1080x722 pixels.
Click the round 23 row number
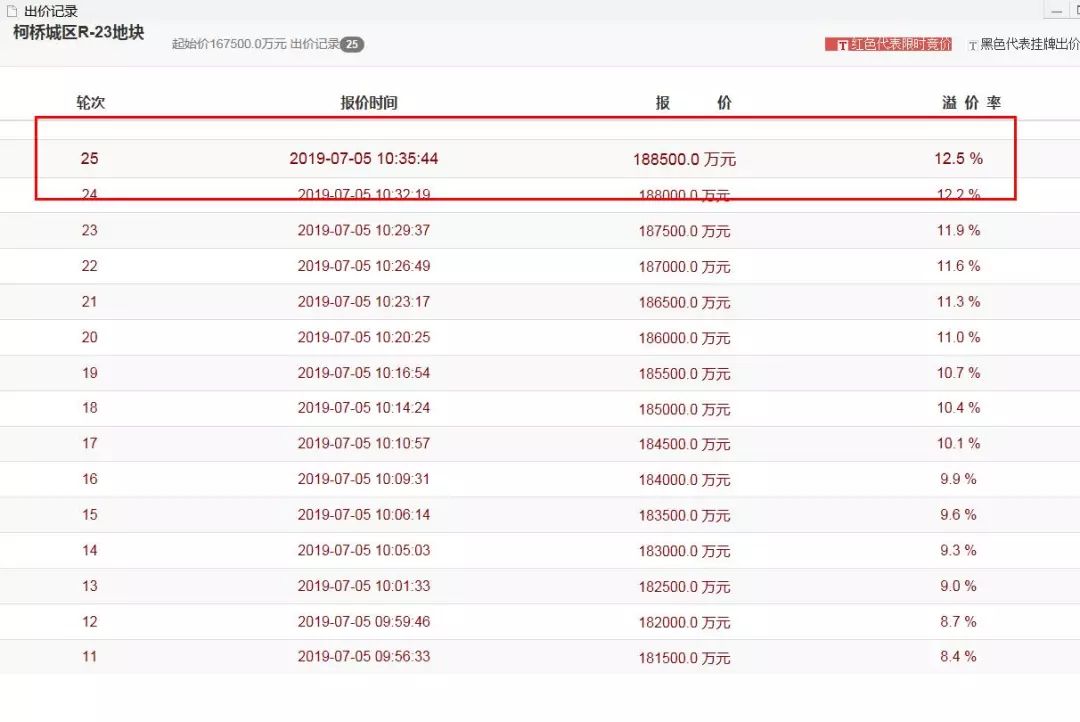click(90, 230)
